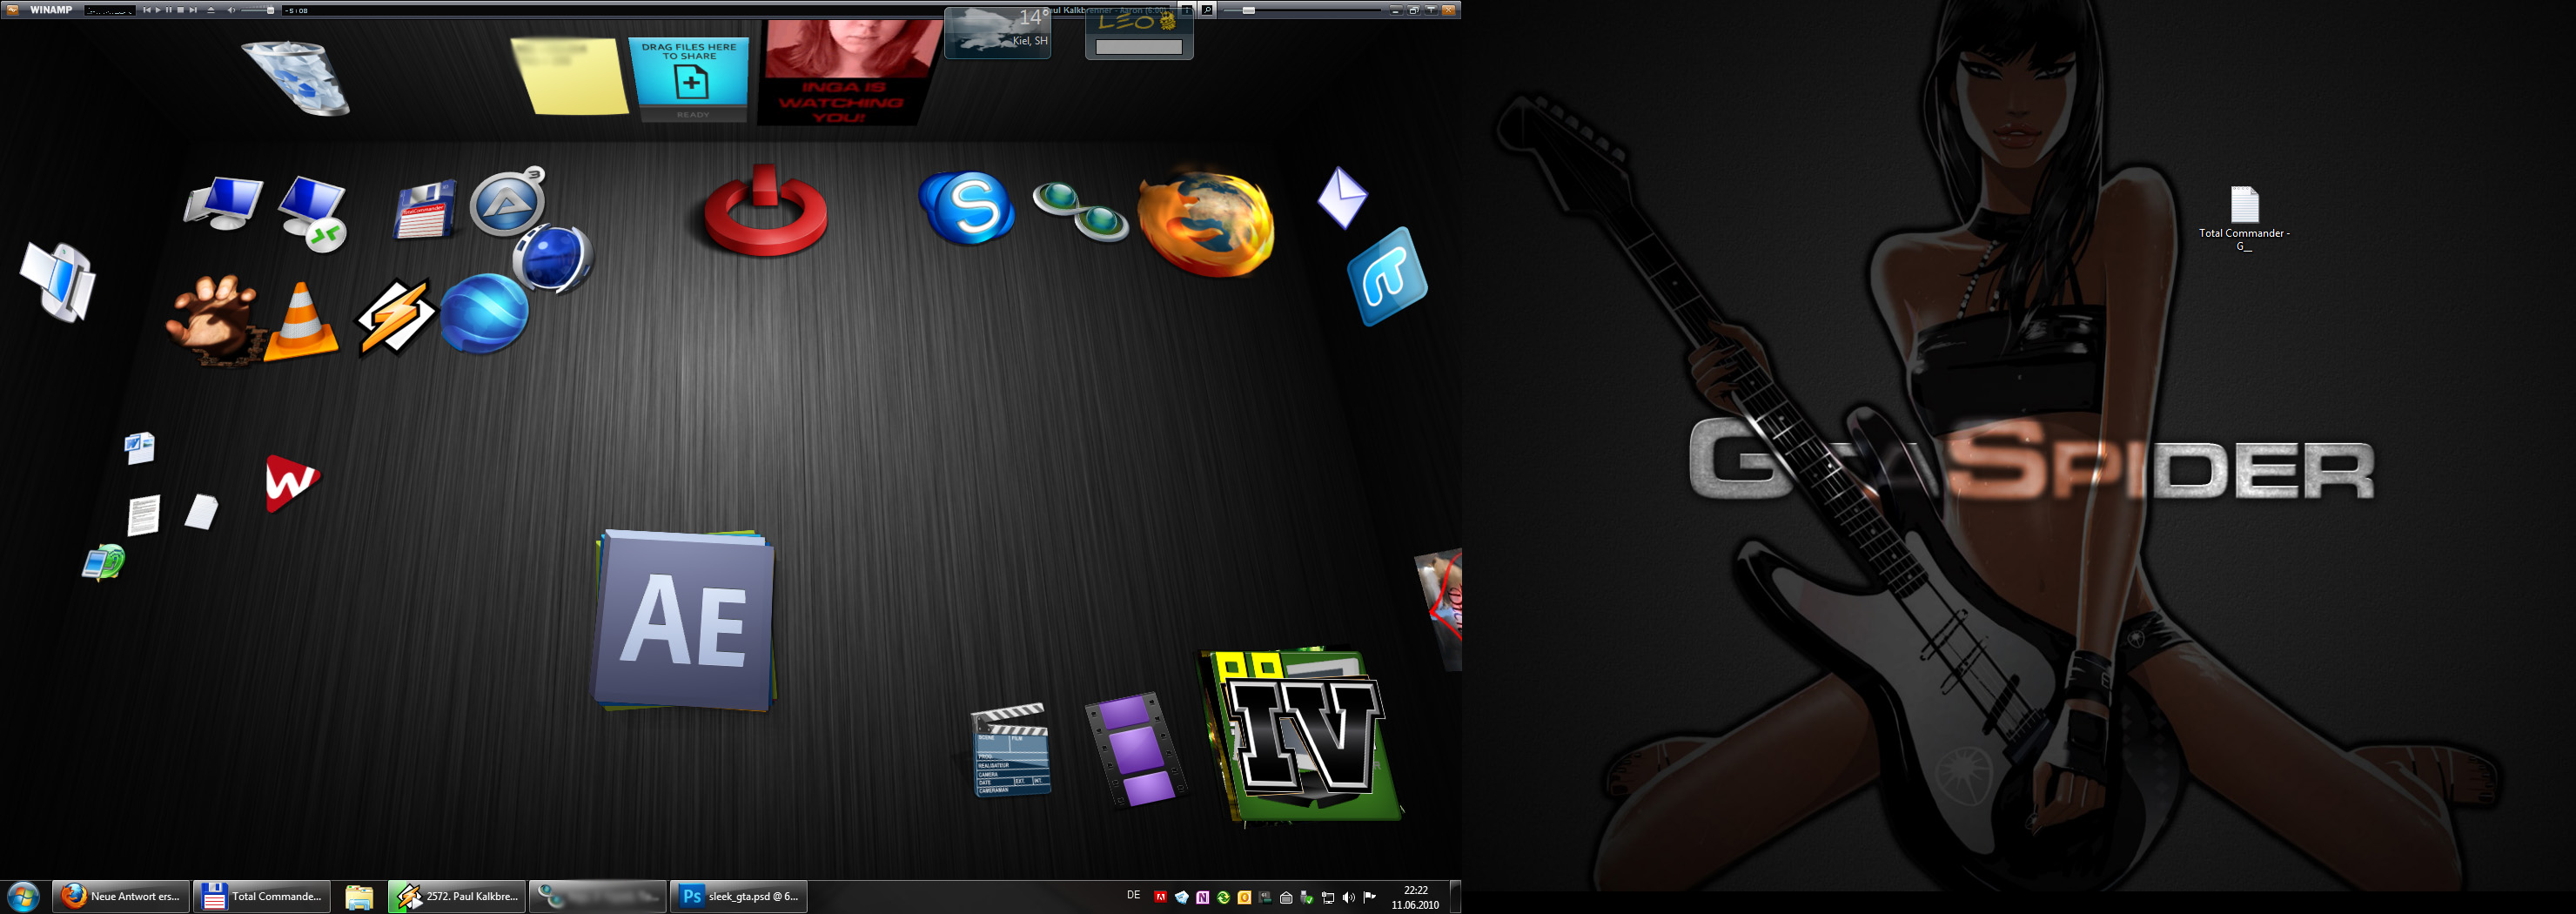Viewport: 2576px width, 914px height.
Task: Open the Skype desktop icon
Action: click(966, 207)
